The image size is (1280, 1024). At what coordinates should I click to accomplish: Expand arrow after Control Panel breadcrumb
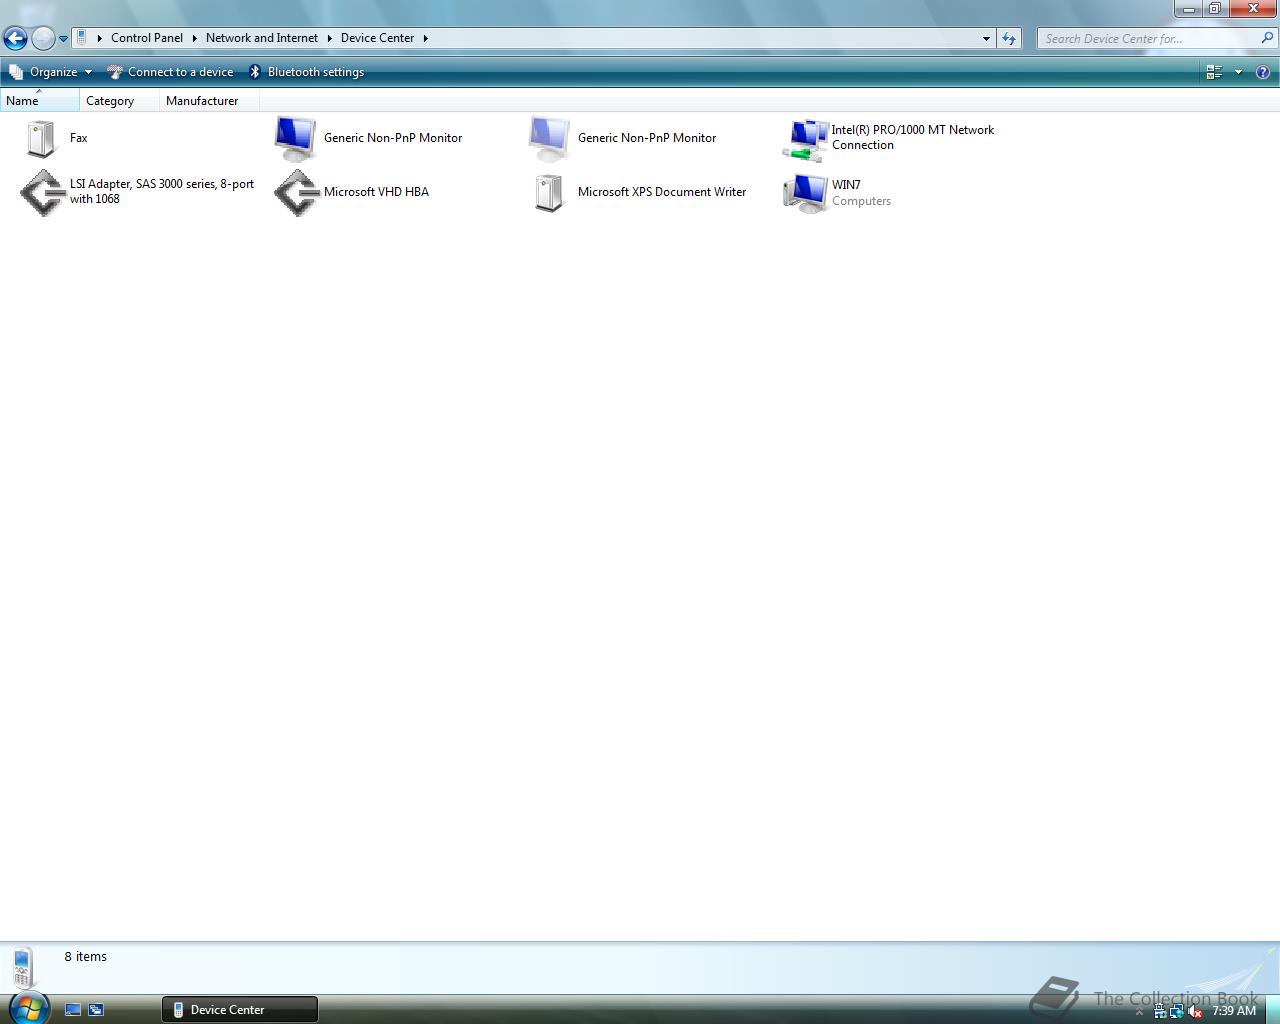click(x=195, y=38)
